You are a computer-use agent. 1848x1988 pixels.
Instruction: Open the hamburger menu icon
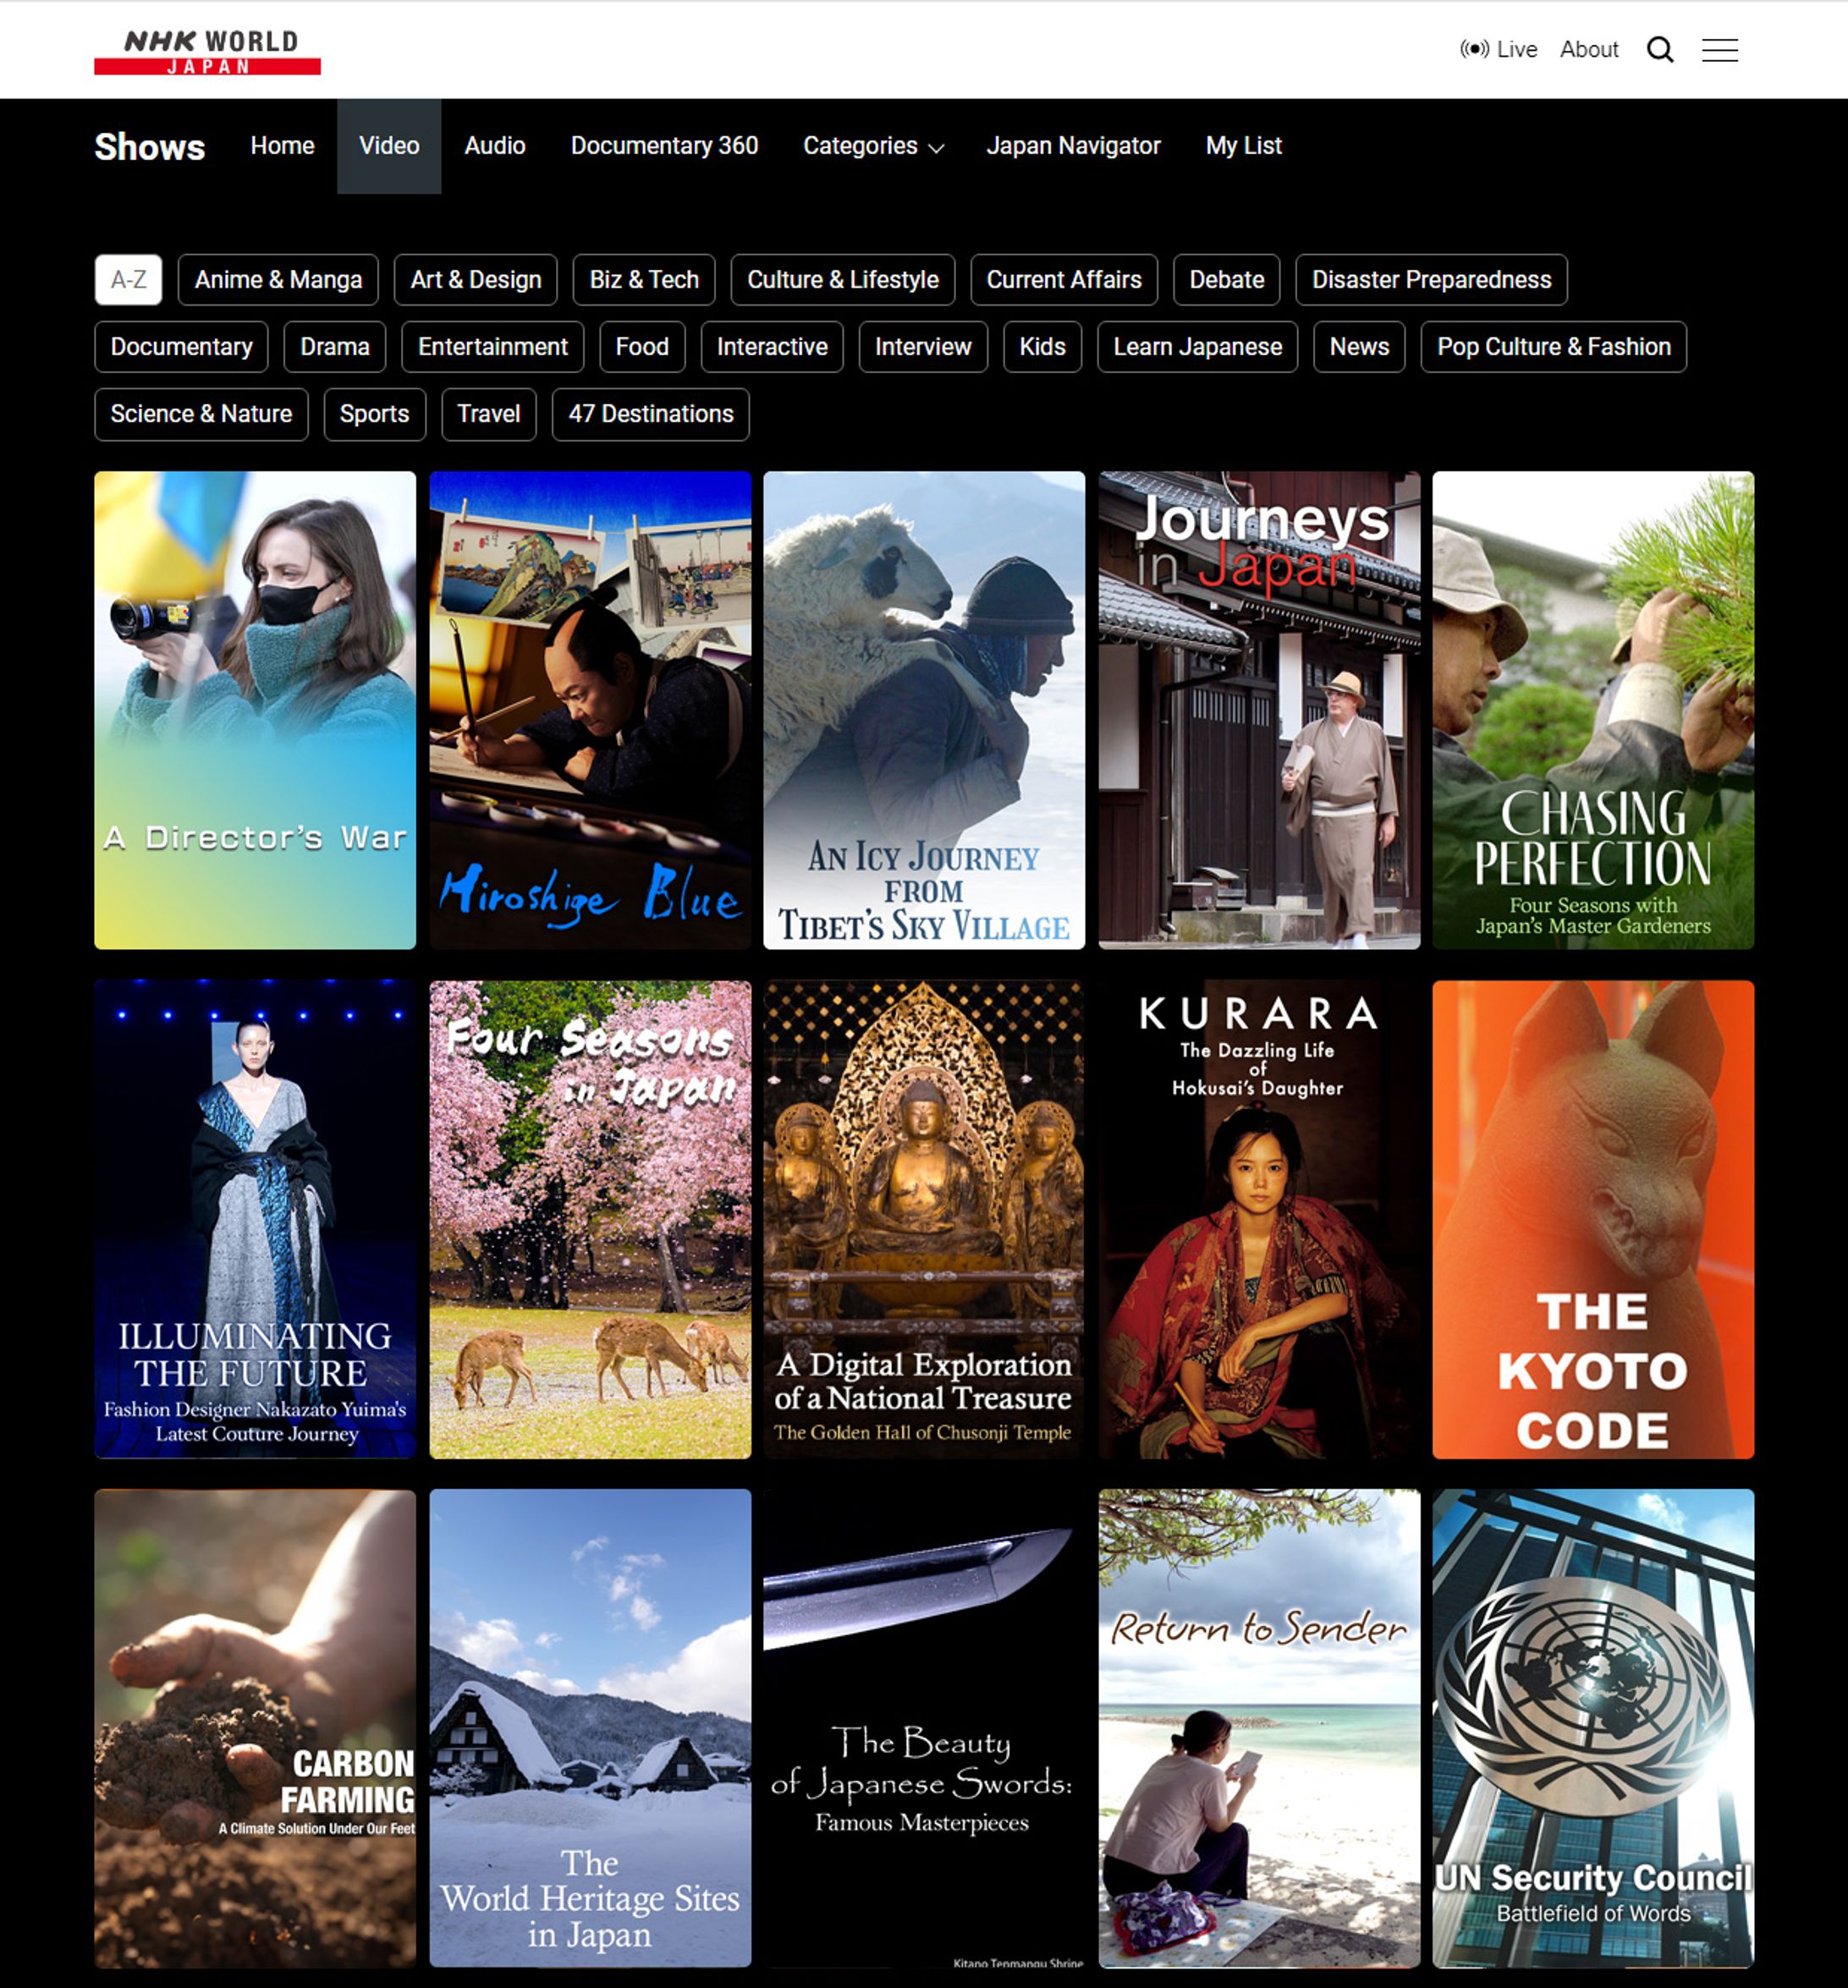(x=1719, y=49)
